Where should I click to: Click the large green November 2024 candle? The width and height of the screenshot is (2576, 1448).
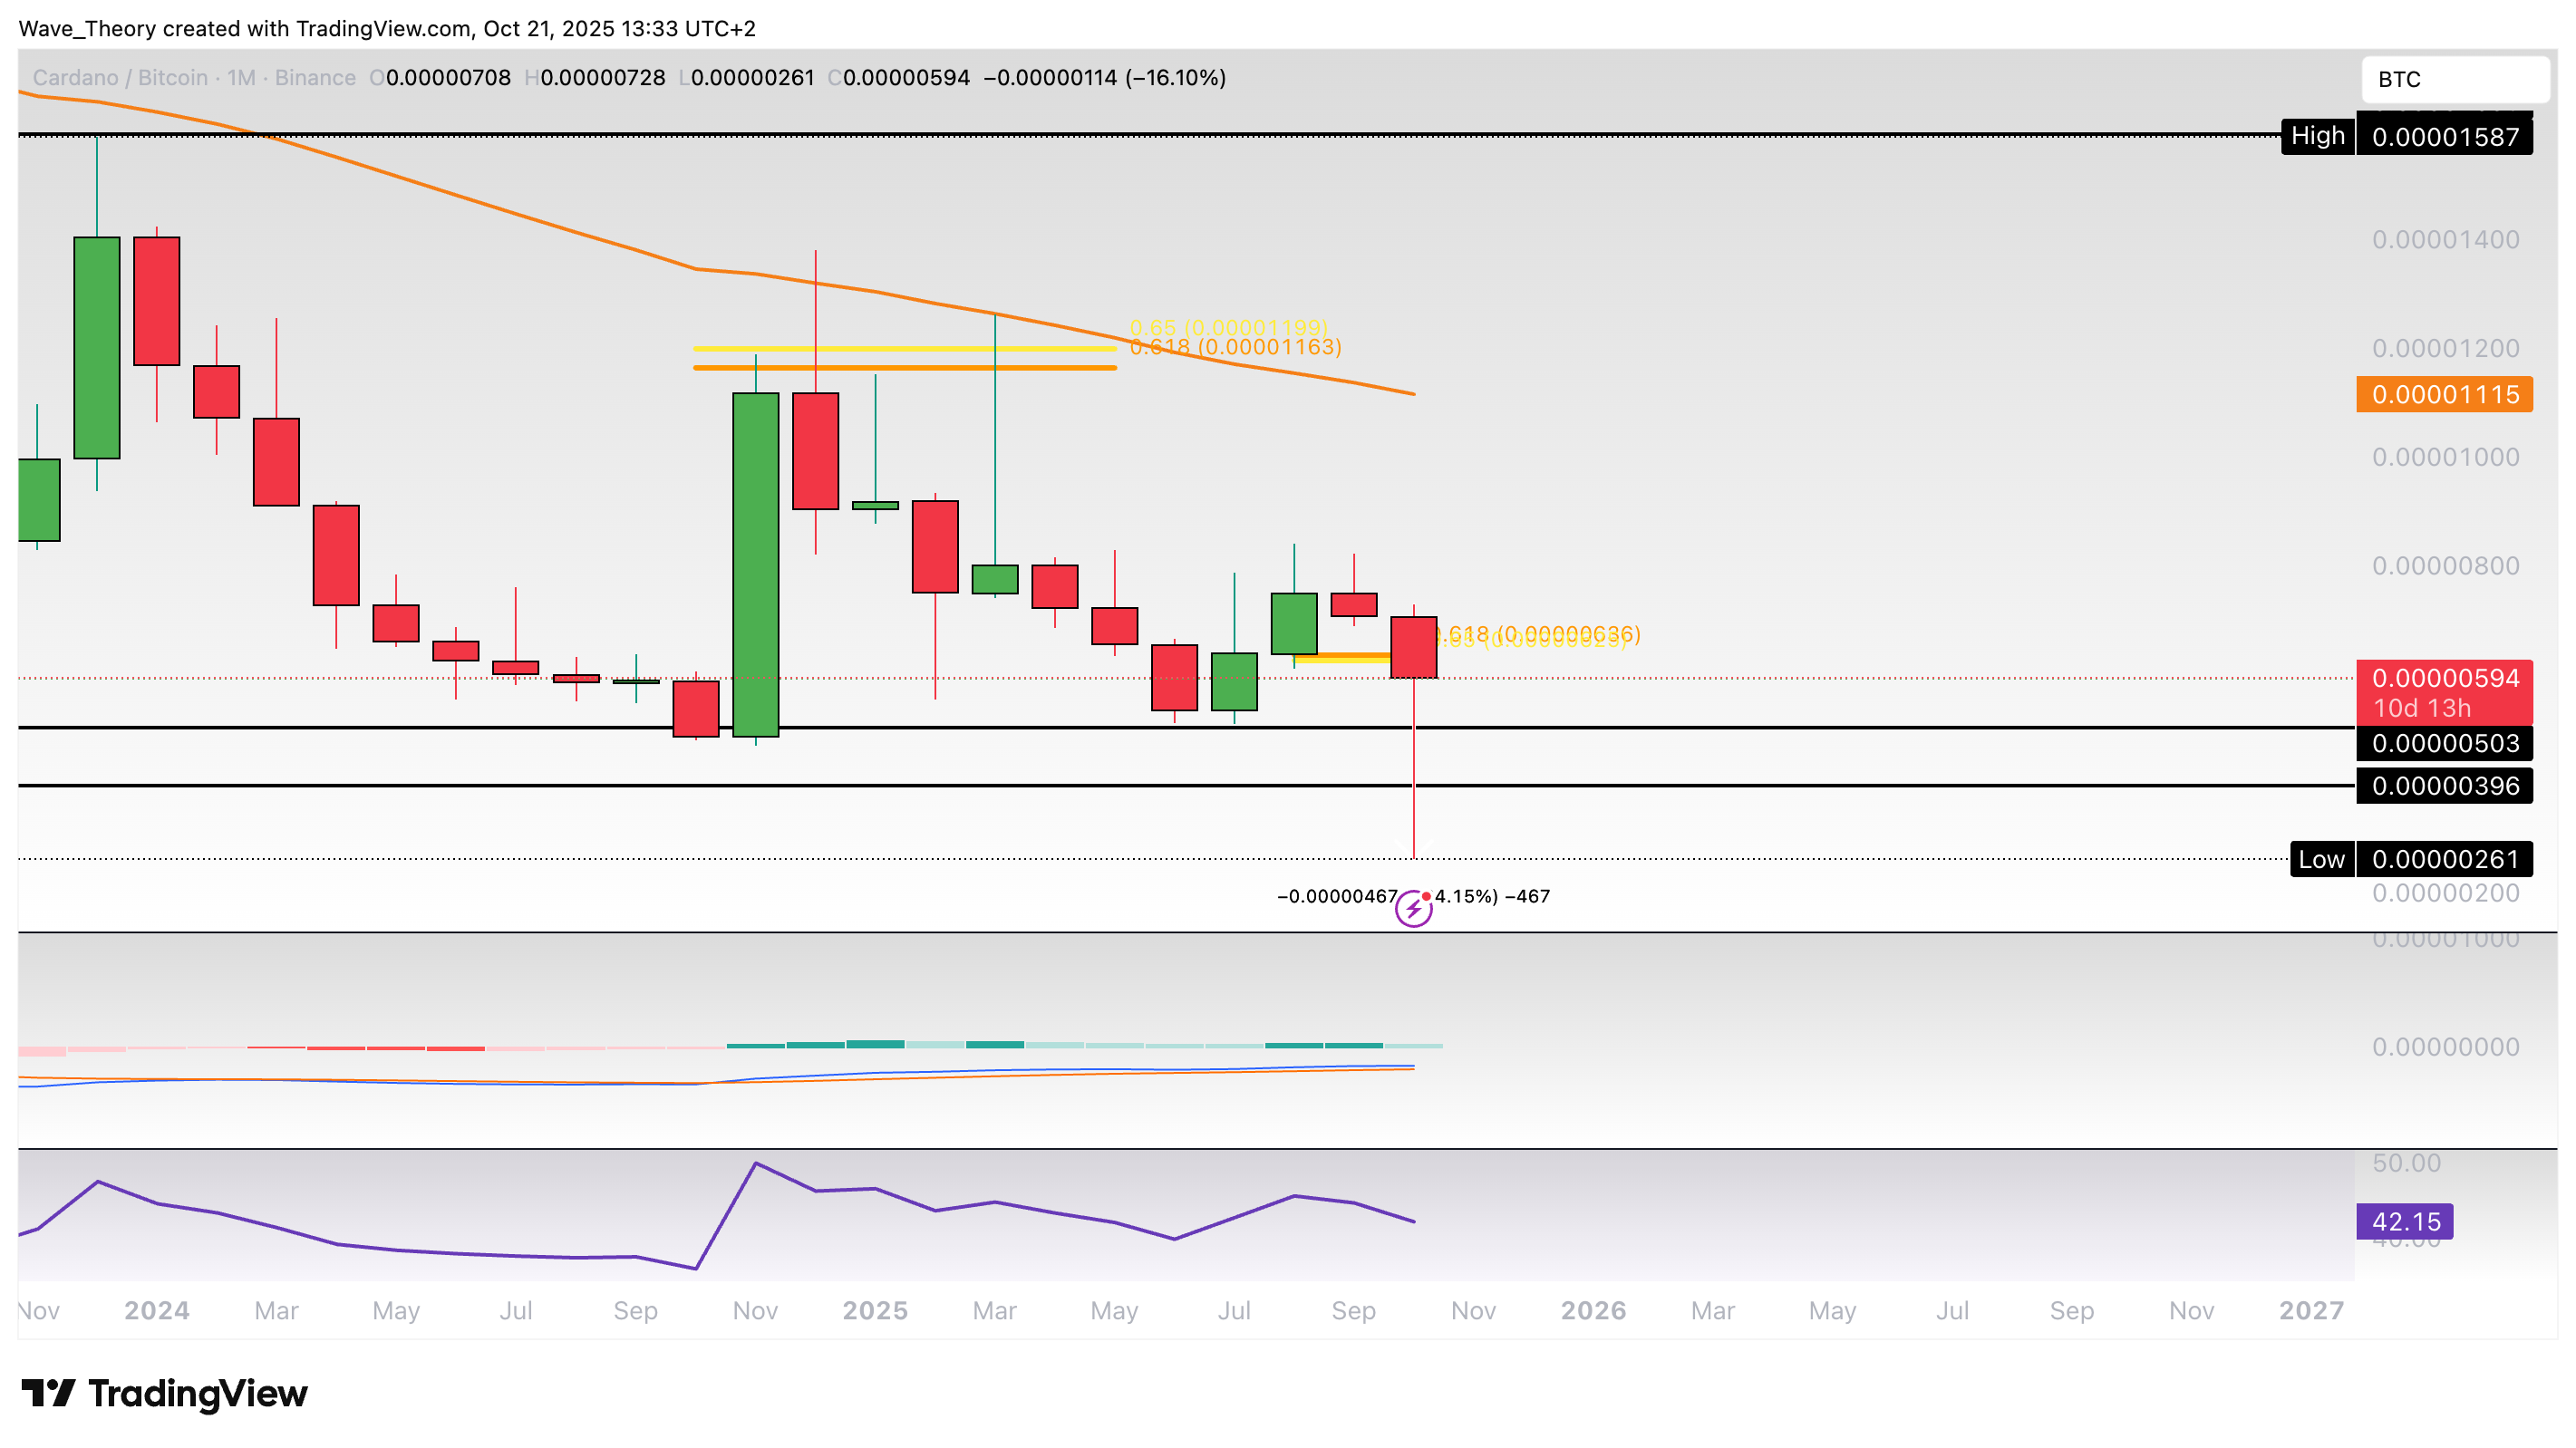click(x=755, y=565)
